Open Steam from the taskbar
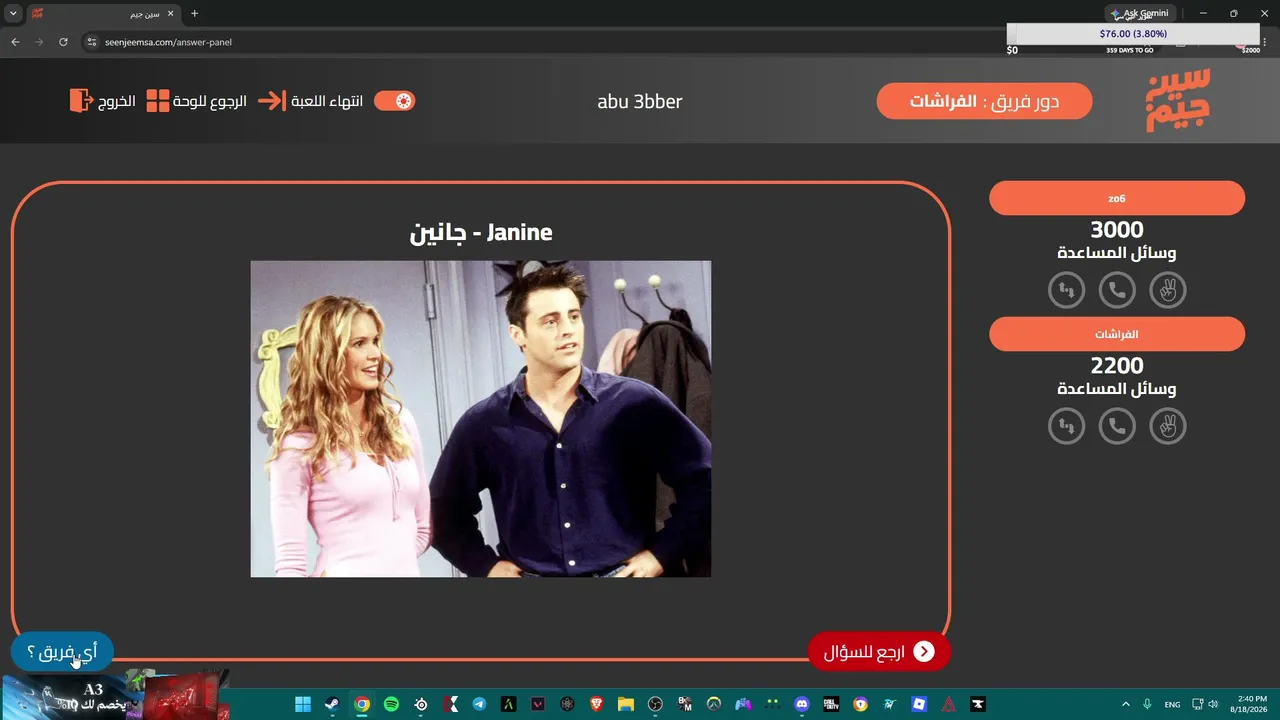Screen dimensions: 1280x720 (331, 704)
